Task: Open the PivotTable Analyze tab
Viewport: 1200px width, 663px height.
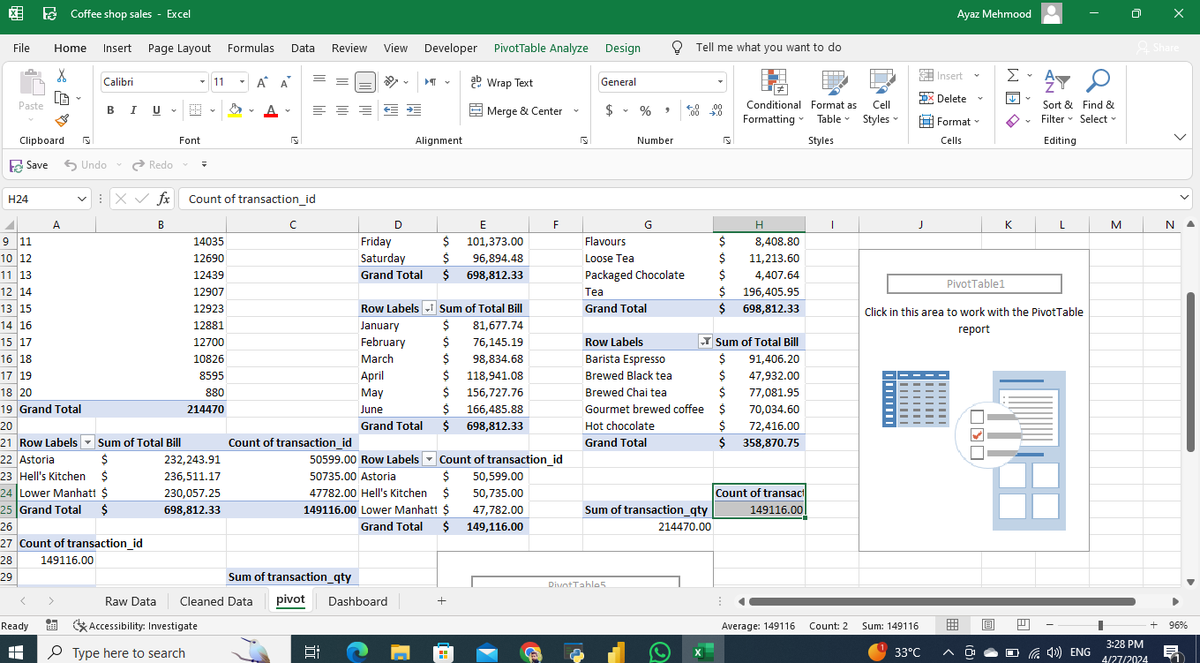Action: (x=541, y=47)
